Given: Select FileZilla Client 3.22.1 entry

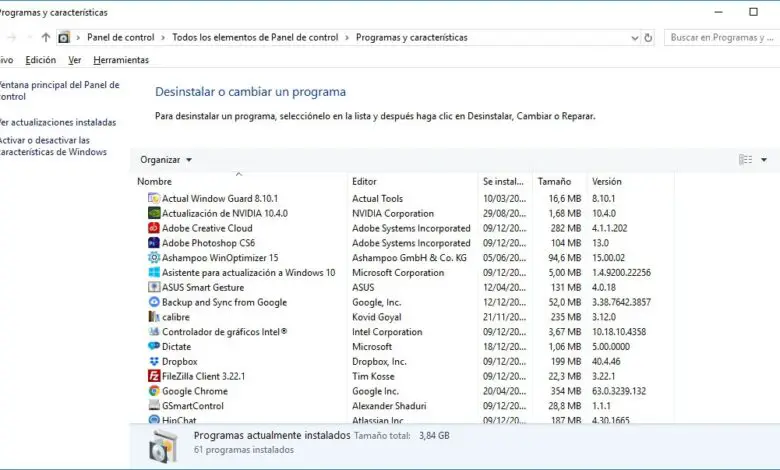Looking at the screenshot, I should (203, 376).
